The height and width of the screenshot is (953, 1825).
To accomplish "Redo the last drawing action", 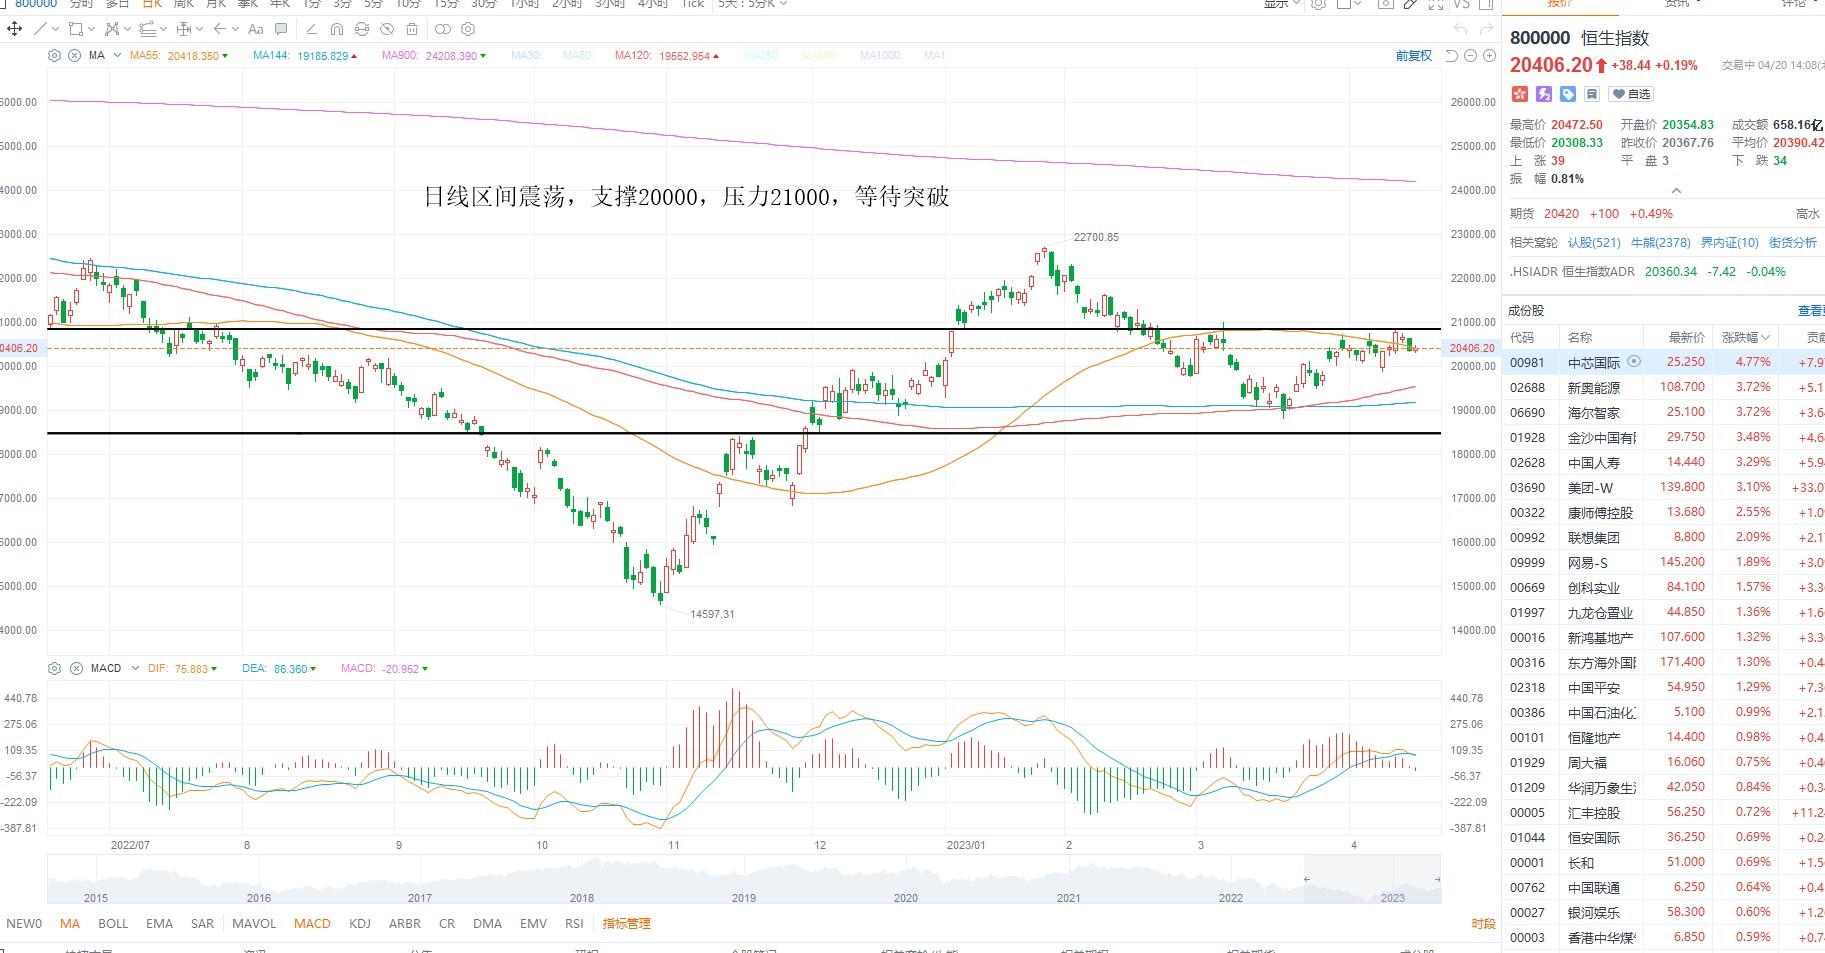I will click(x=1487, y=29).
